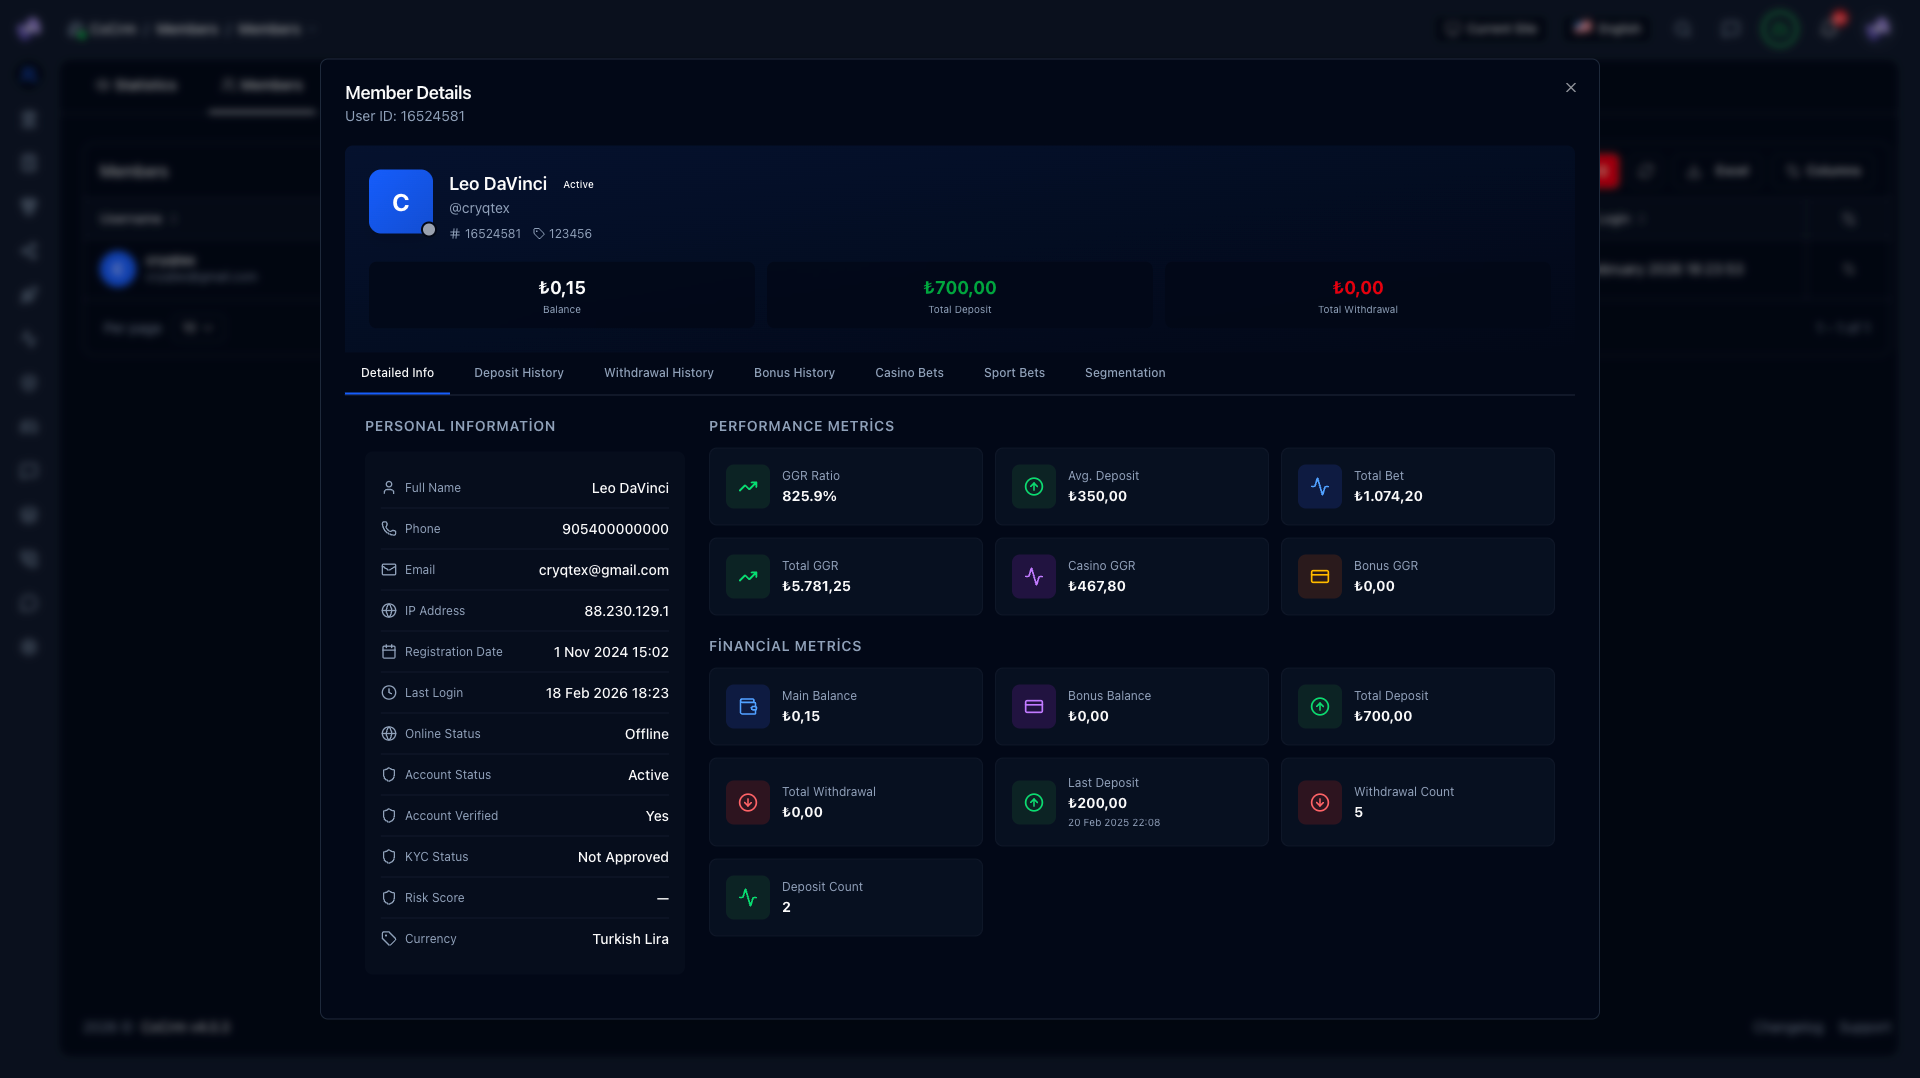
Task: Click the ₺200,00 Last Deposit value
Action: pyautogui.click(x=1097, y=803)
